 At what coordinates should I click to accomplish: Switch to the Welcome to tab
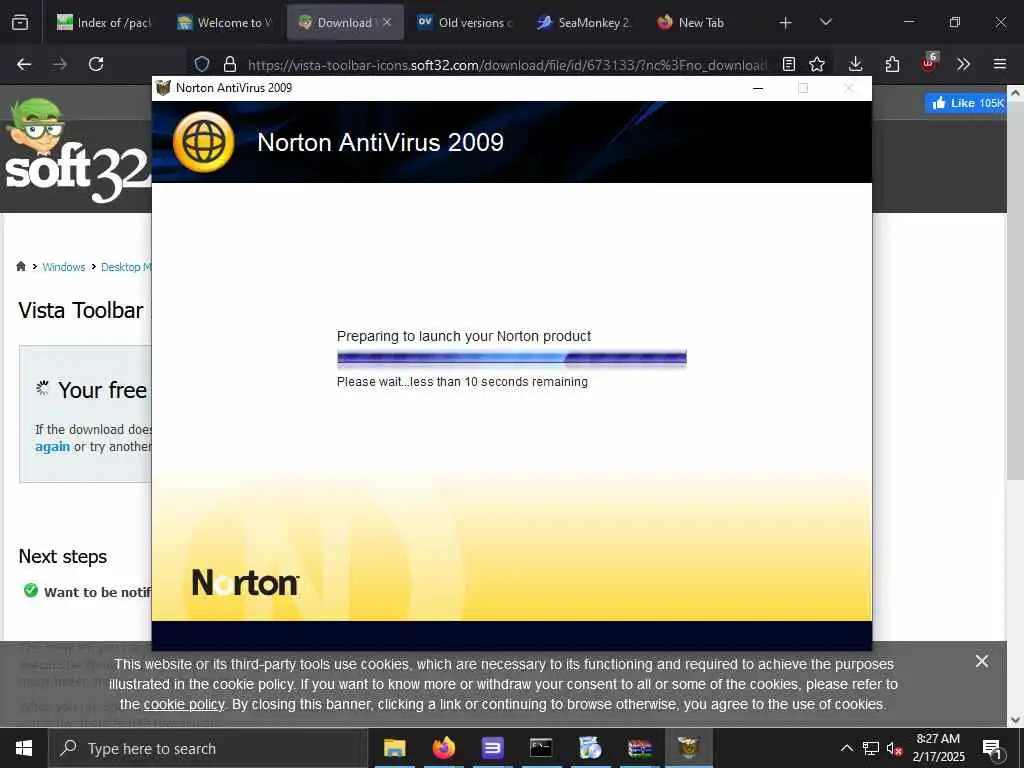(x=225, y=23)
